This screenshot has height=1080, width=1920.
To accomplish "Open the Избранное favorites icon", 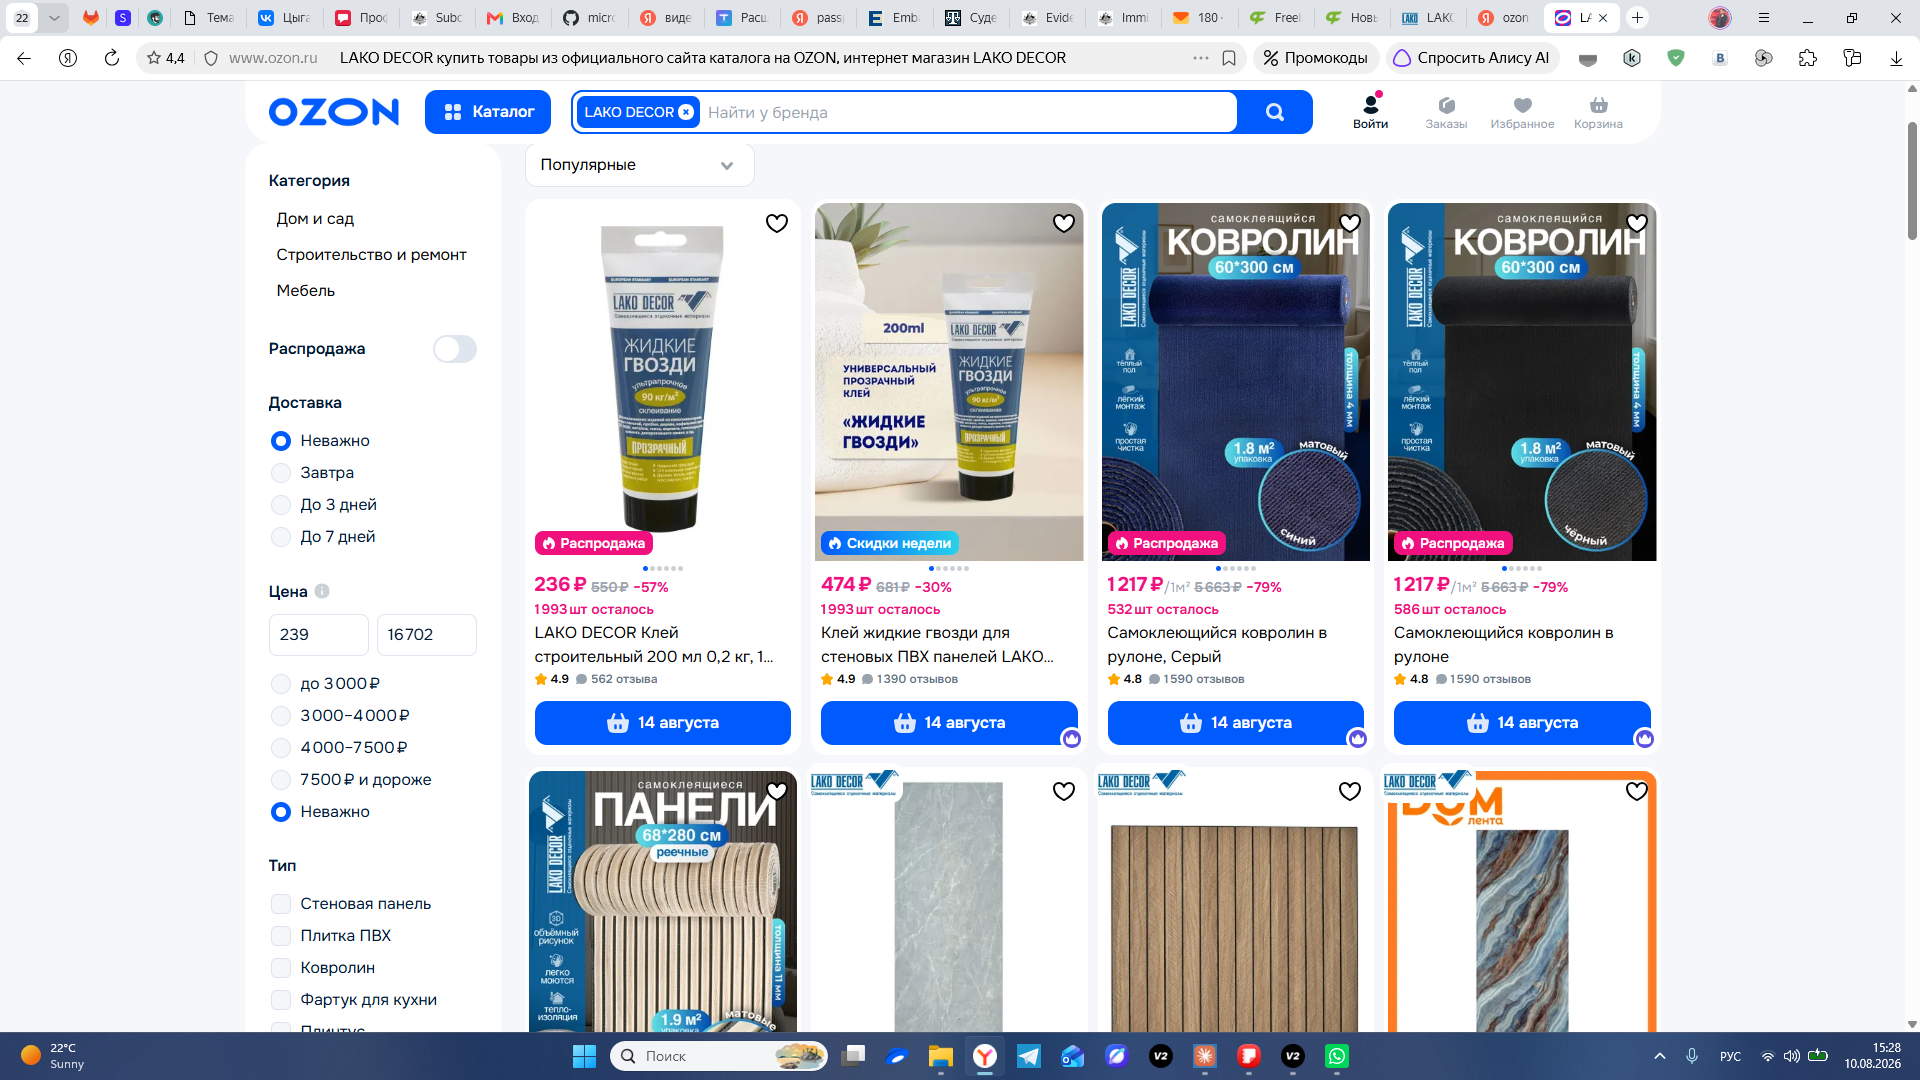I will point(1522,112).
